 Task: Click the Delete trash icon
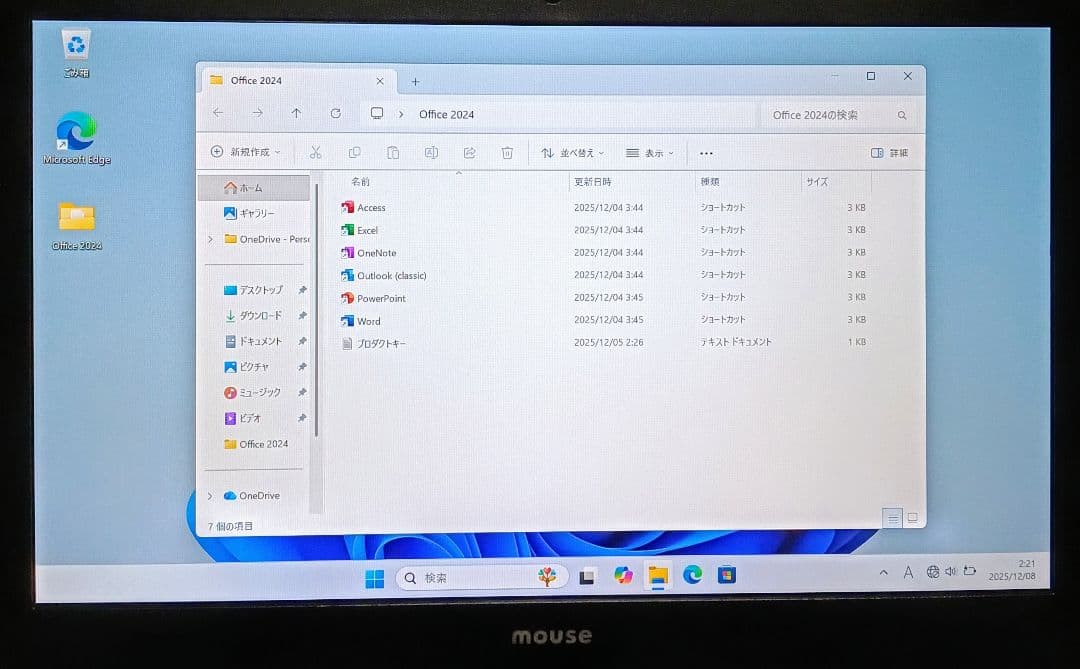click(x=507, y=152)
